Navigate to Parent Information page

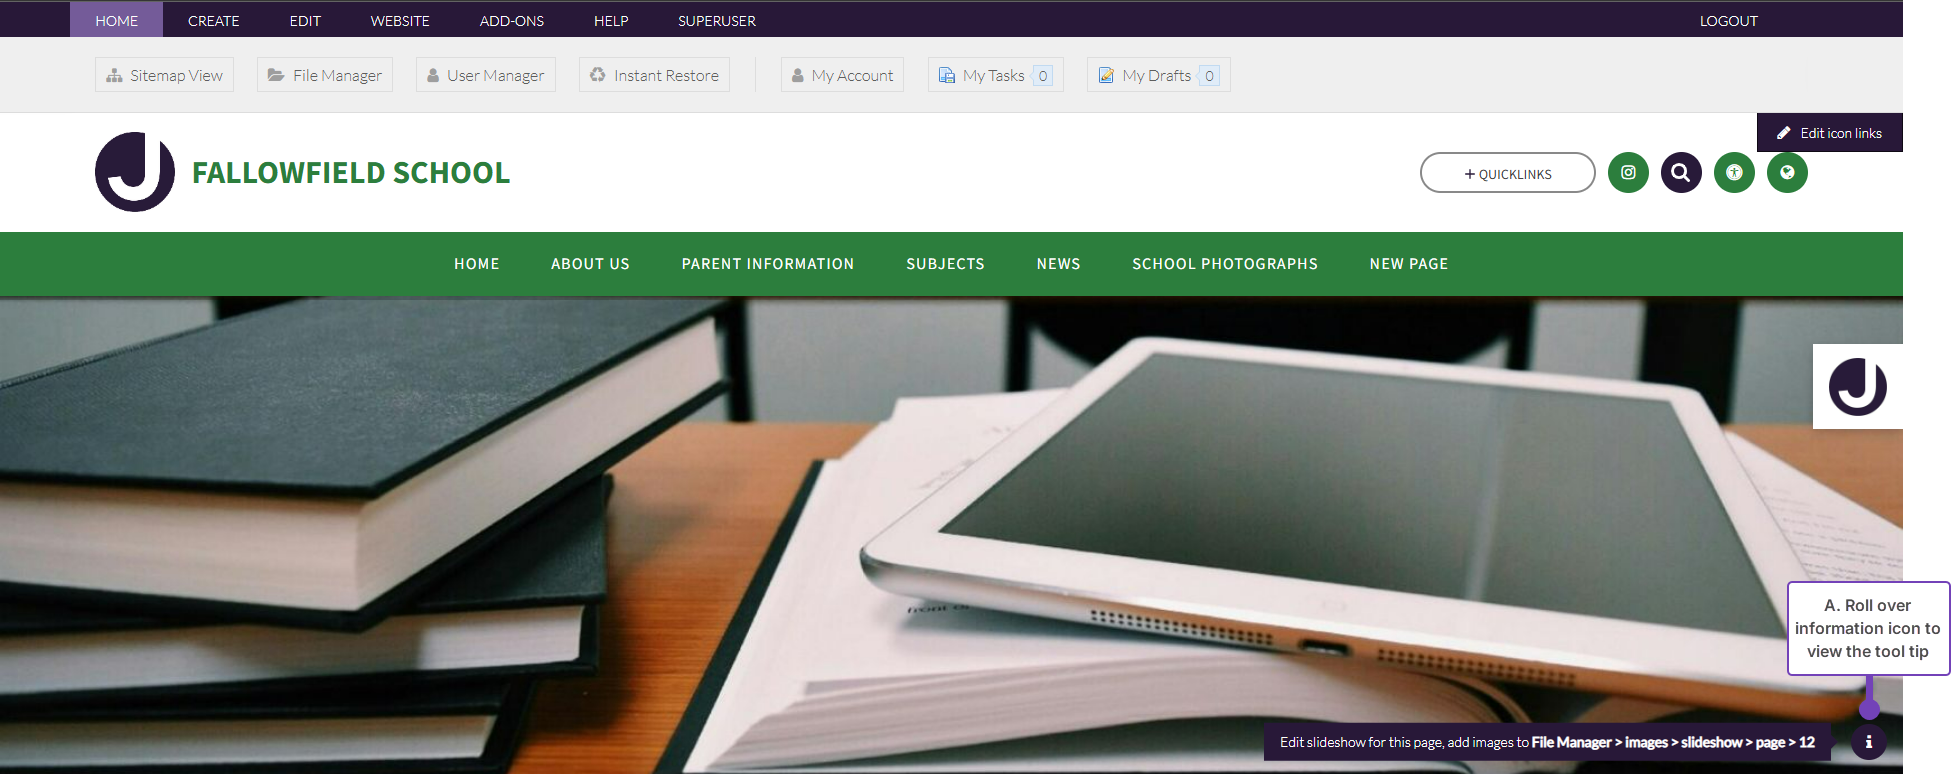[767, 264]
